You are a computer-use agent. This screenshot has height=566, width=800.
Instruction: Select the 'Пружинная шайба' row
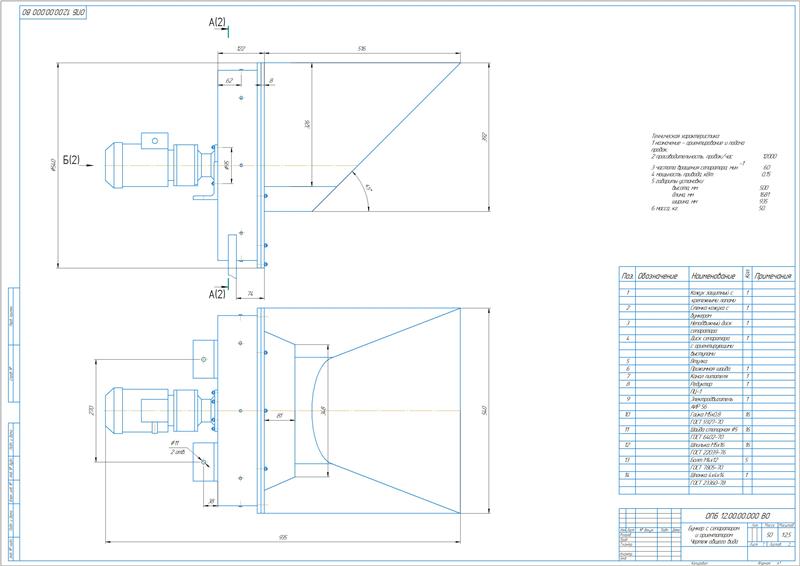pyautogui.click(x=710, y=368)
